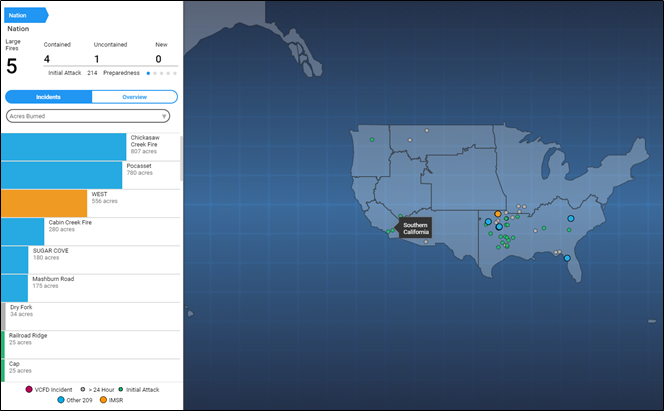Click the Southern California map tooltip

click(415, 229)
